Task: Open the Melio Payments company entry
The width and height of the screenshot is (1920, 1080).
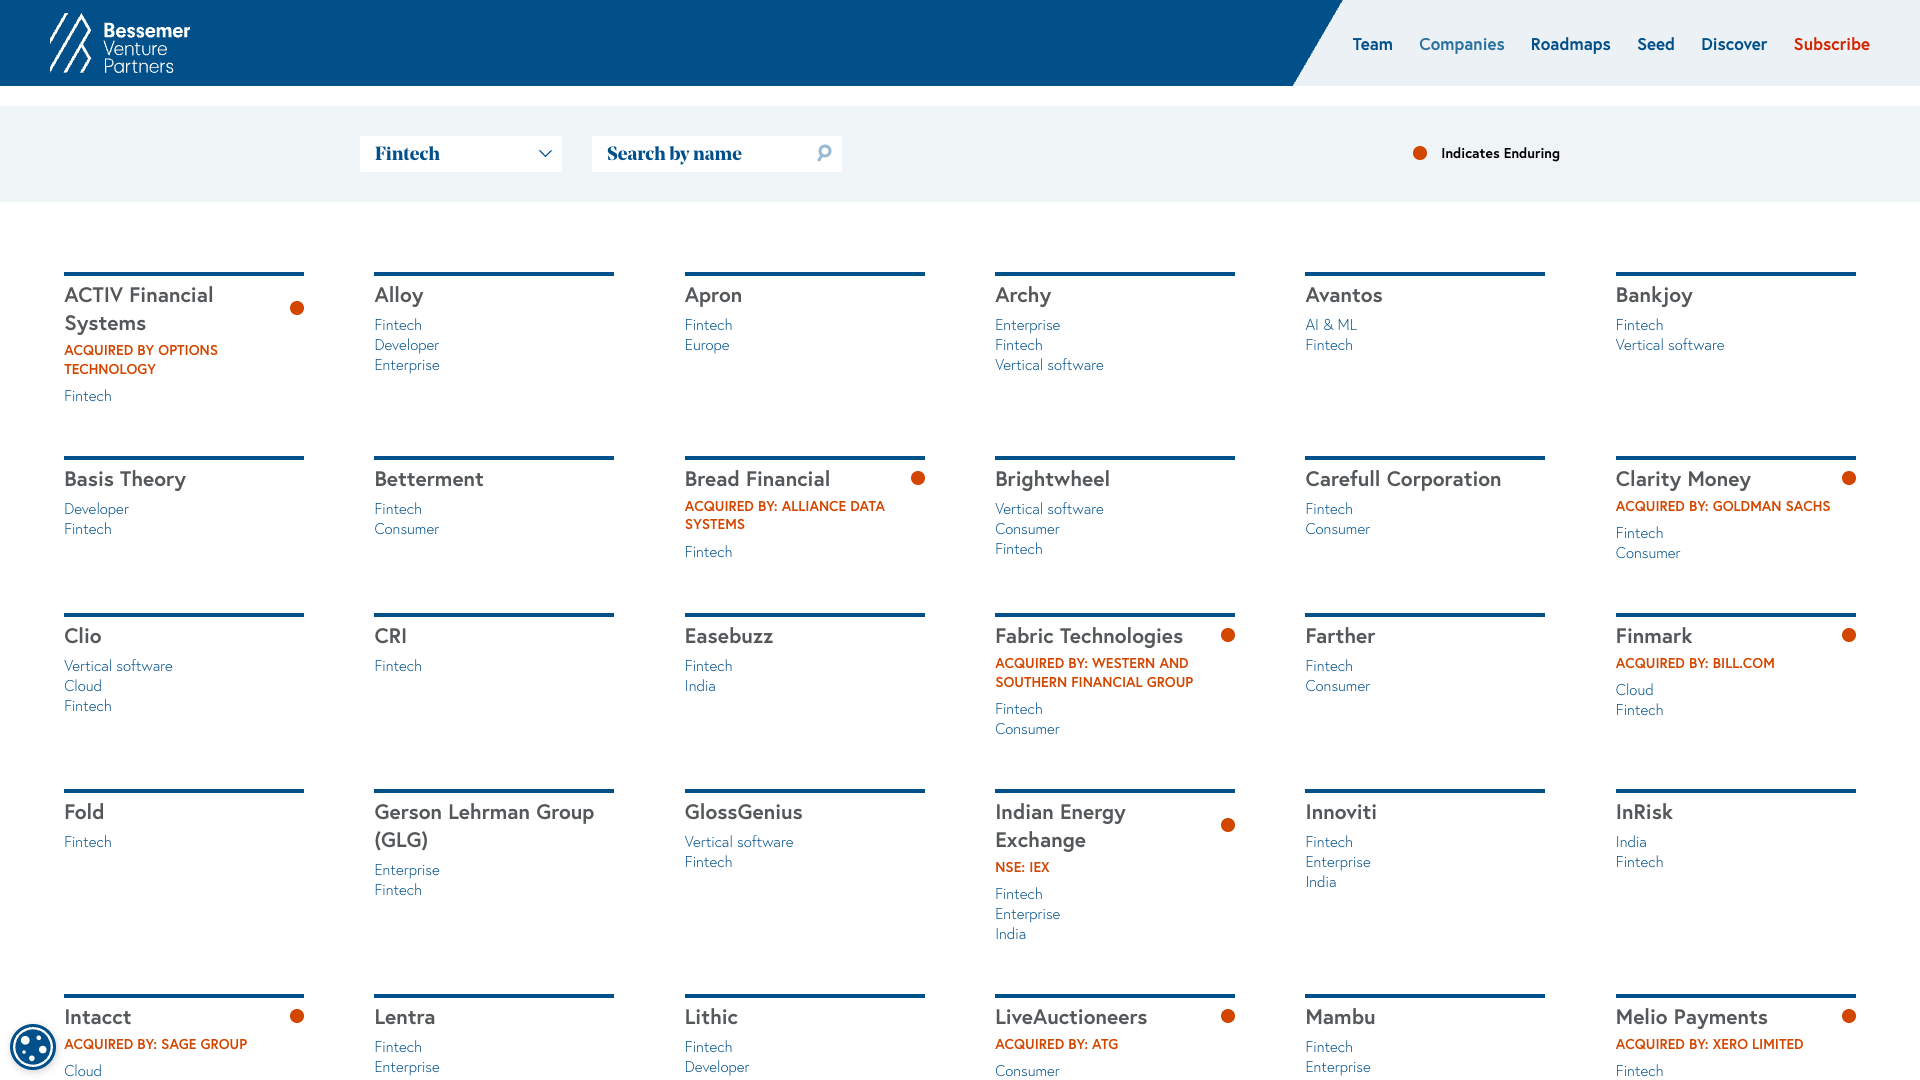Action: (x=1691, y=1017)
